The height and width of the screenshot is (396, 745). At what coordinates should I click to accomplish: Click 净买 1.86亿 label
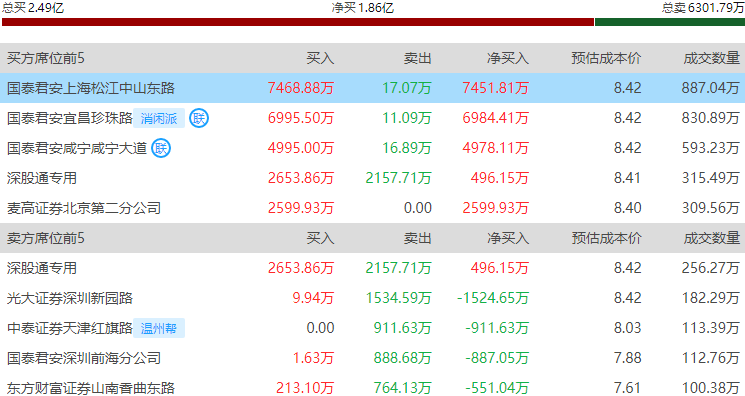tap(363, 8)
